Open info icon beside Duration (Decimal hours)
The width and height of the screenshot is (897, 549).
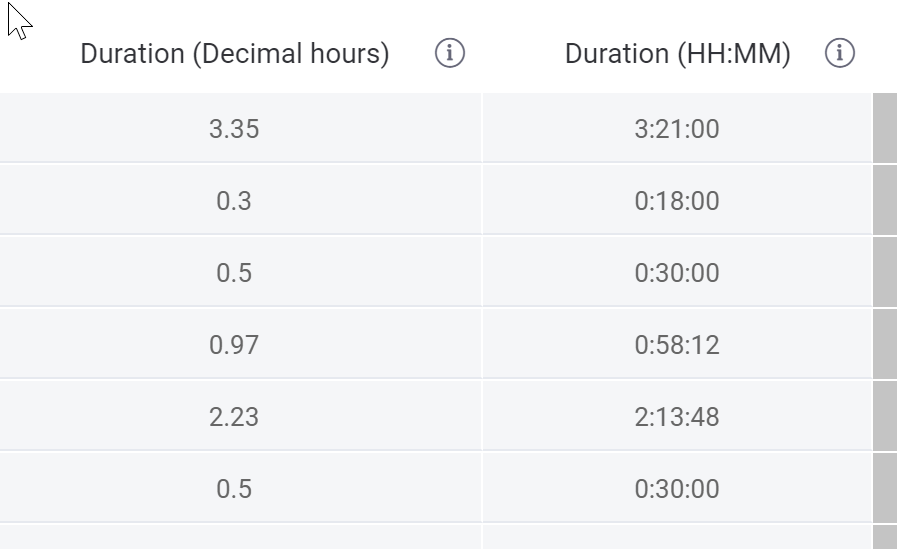pos(450,53)
